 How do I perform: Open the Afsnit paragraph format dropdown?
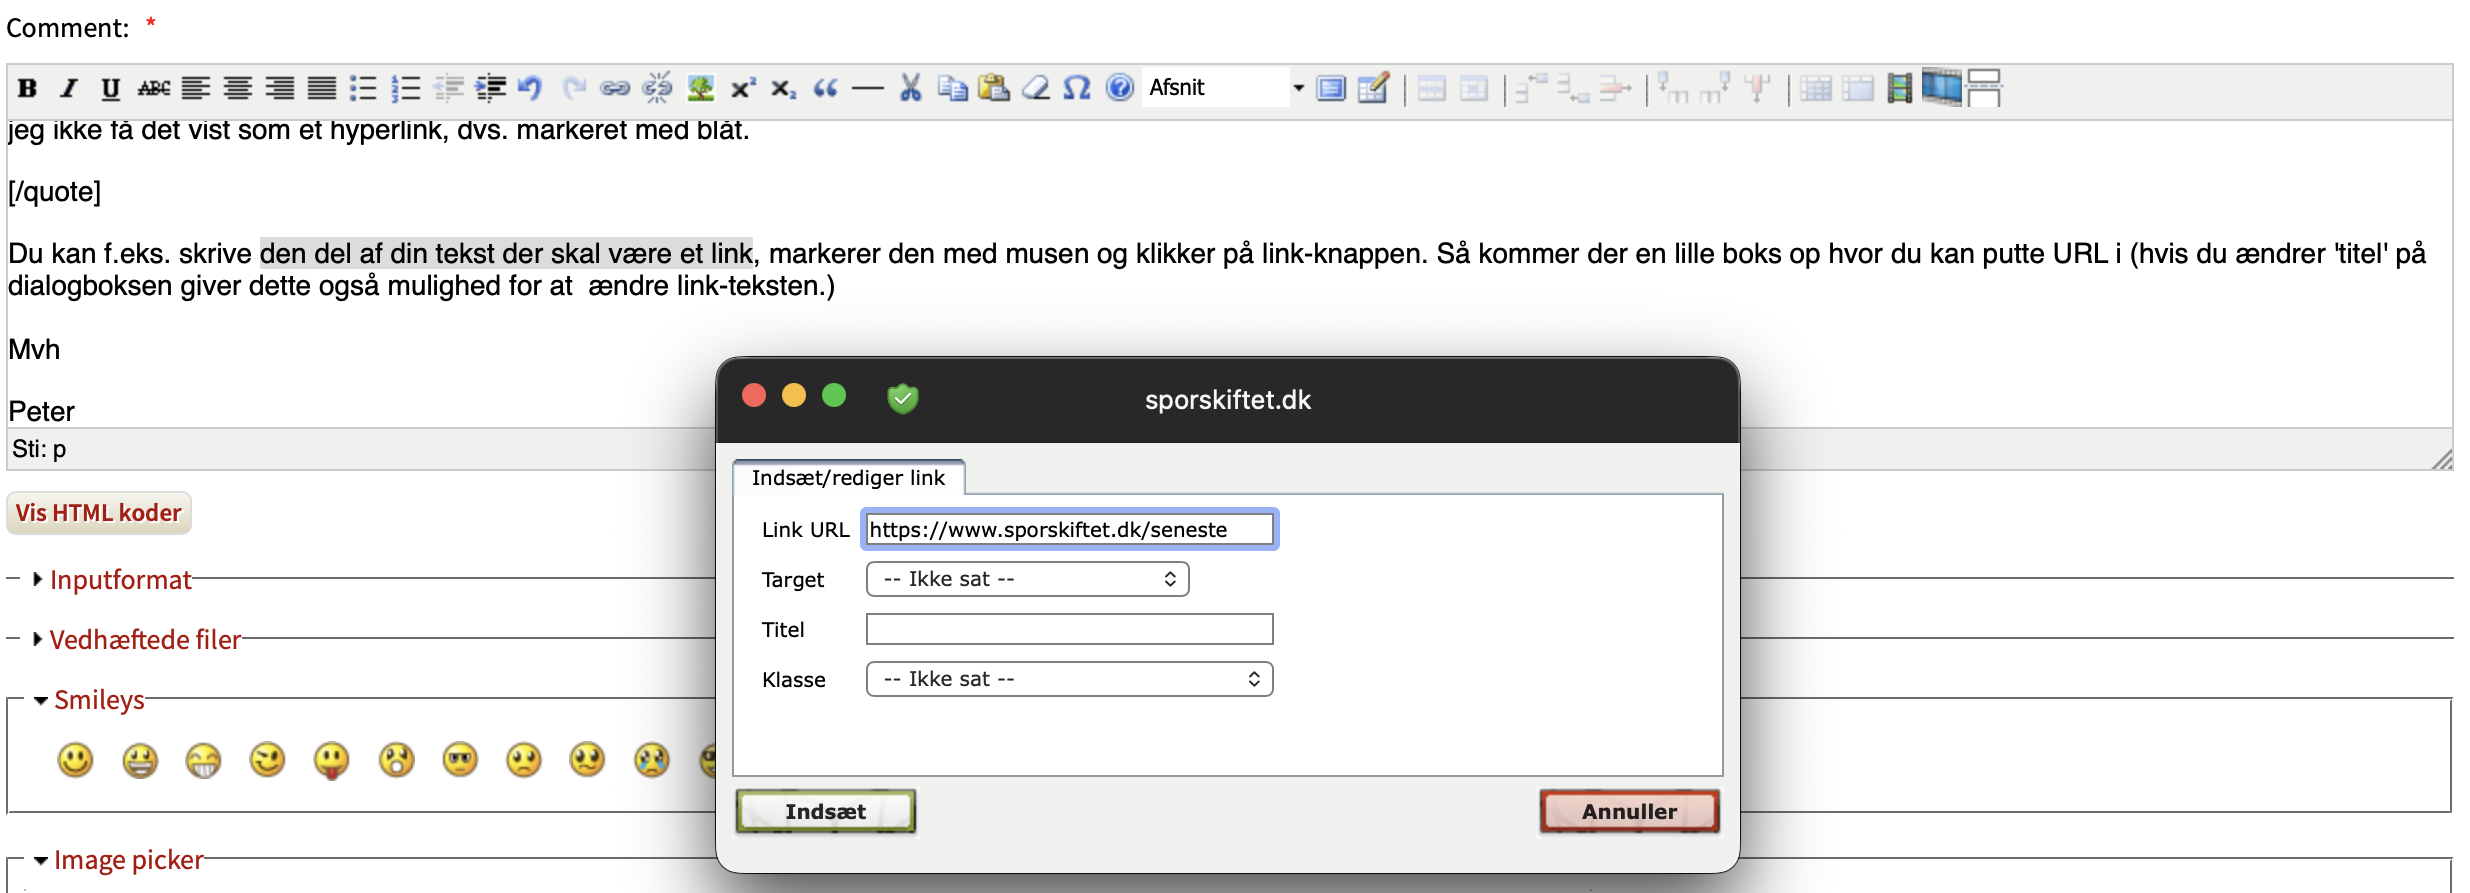(1226, 88)
